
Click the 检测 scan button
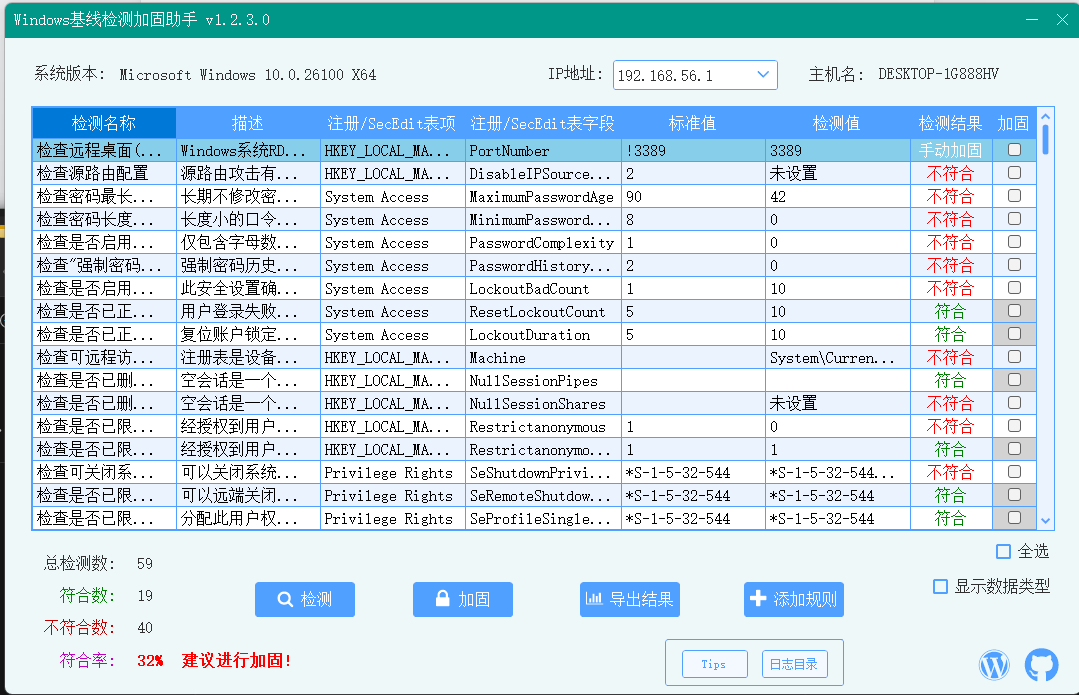coord(305,599)
